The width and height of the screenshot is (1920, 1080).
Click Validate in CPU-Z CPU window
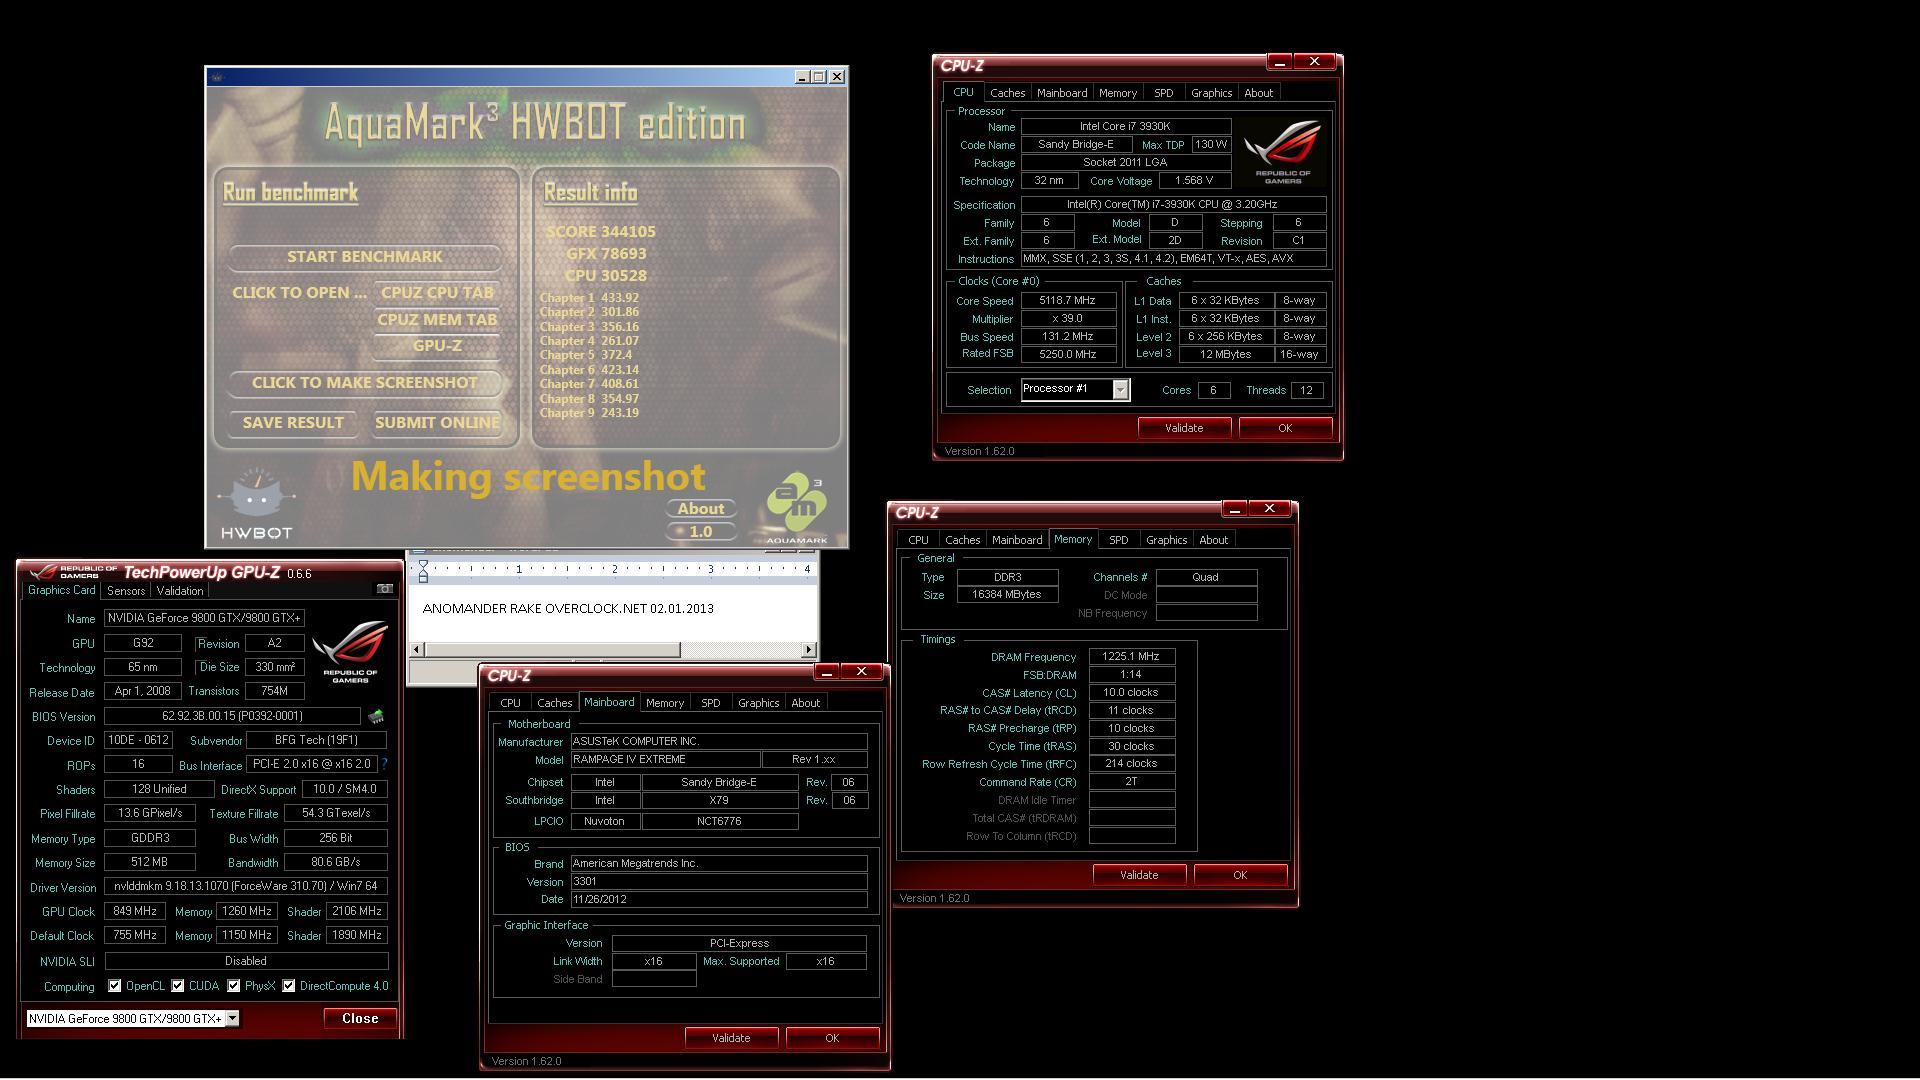coord(1184,428)
